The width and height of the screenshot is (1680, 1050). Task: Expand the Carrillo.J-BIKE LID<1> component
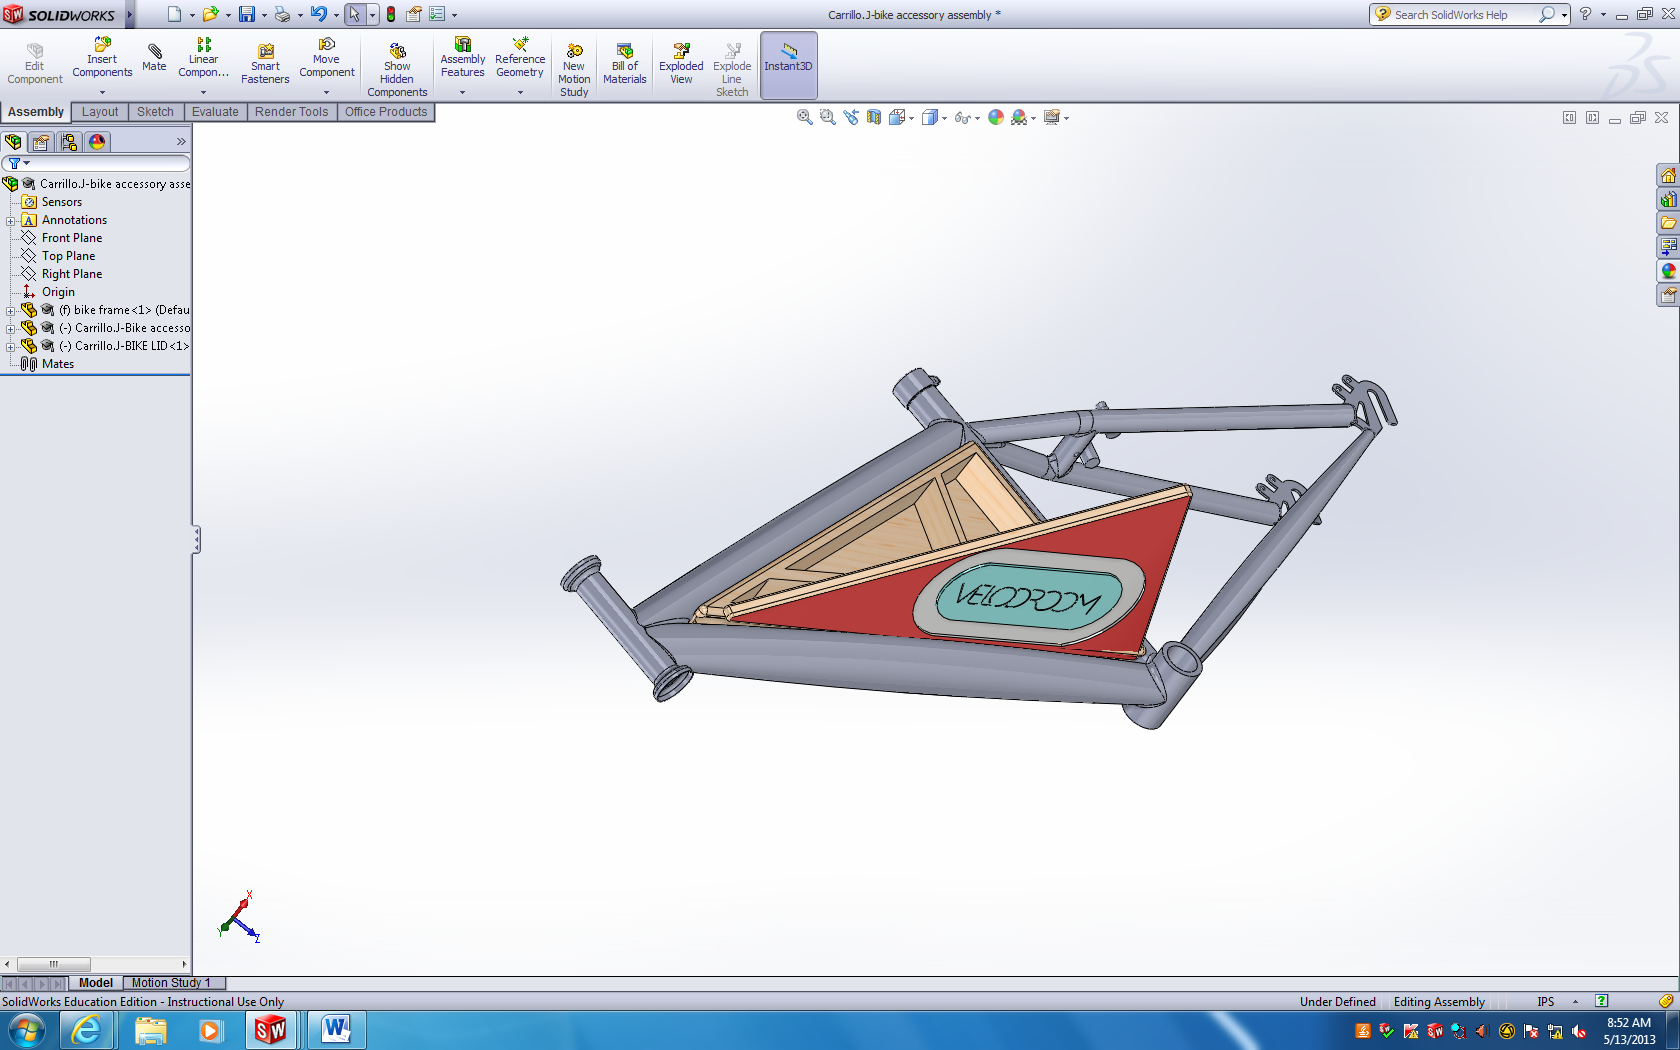click(x=11, y=347)
